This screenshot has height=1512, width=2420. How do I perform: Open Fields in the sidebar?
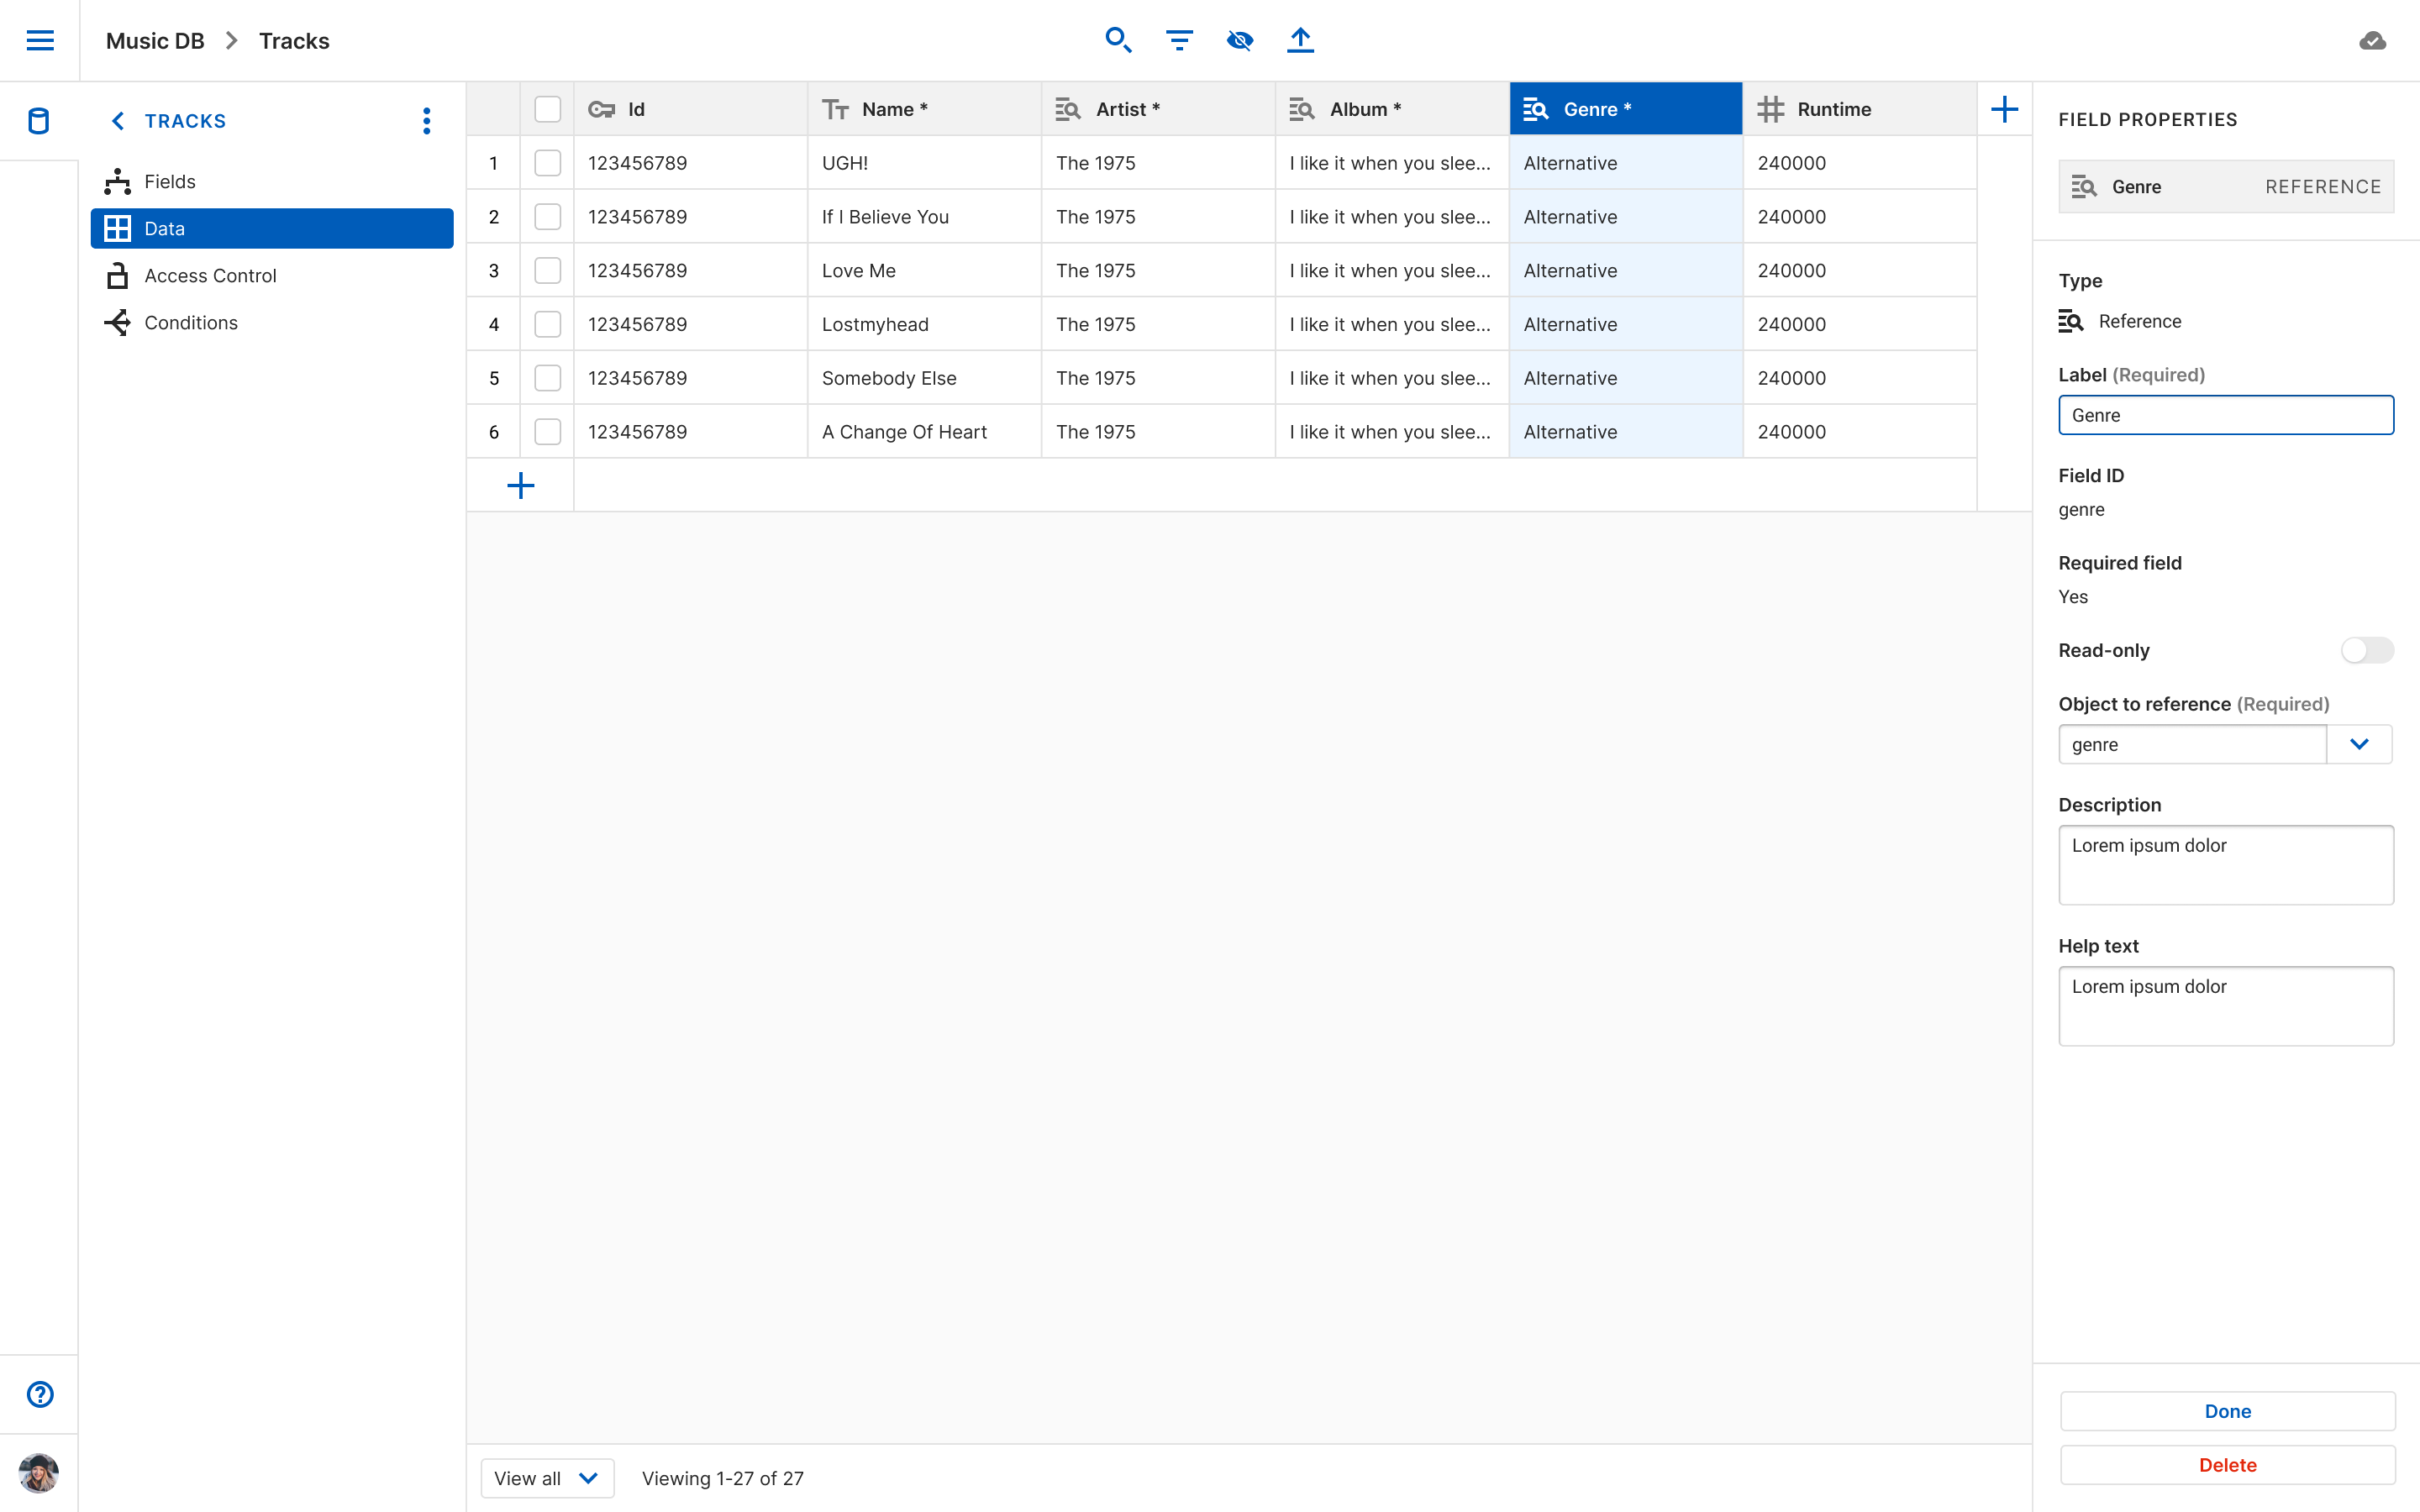169,181
